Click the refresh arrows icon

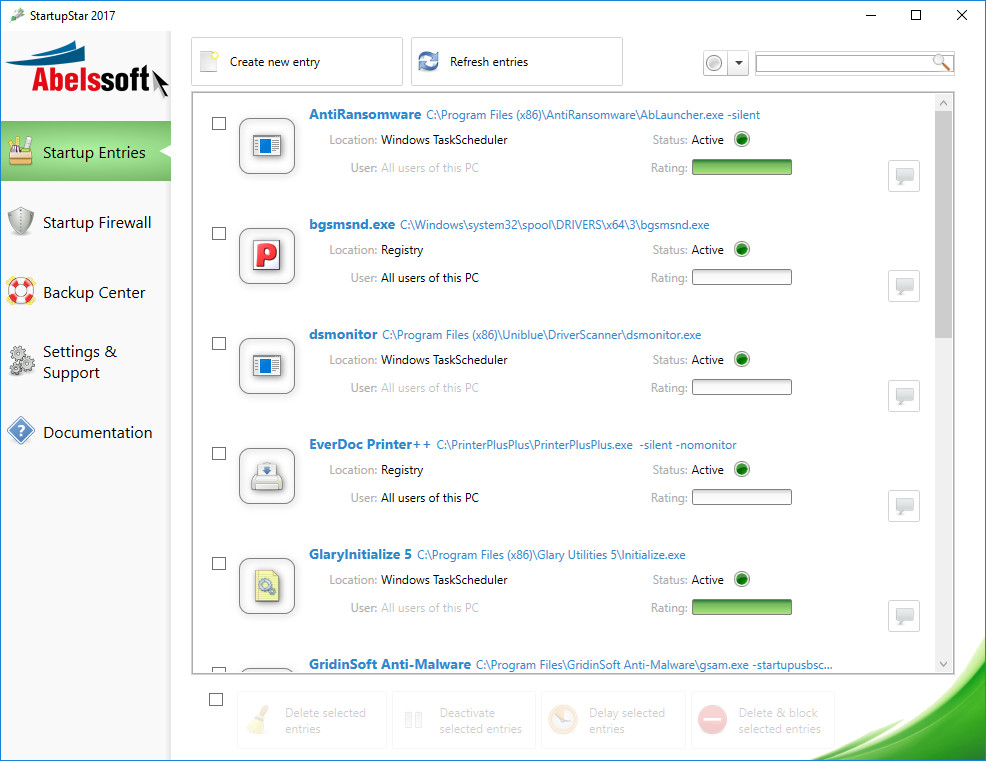(429, 61)
